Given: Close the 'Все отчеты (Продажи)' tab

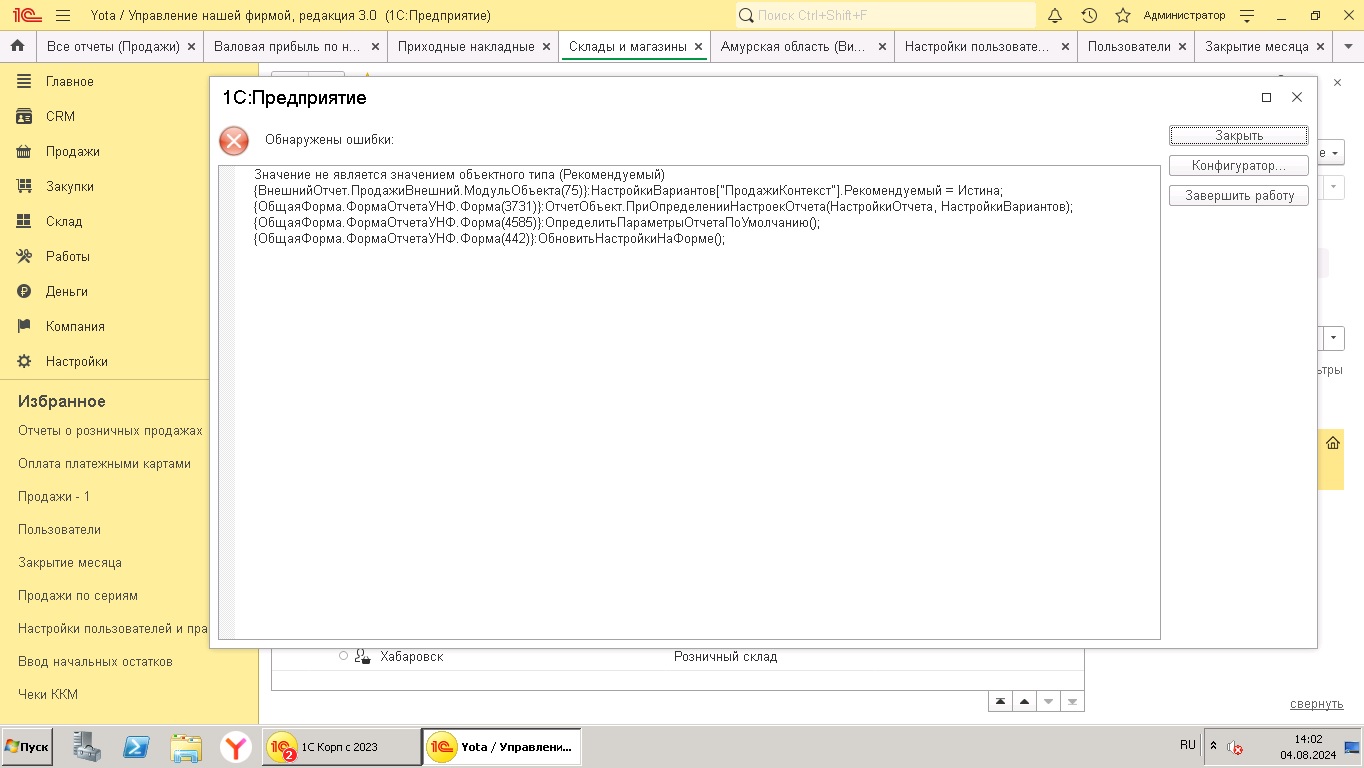Looking at the screenshot, I should (x=191, y=47).
